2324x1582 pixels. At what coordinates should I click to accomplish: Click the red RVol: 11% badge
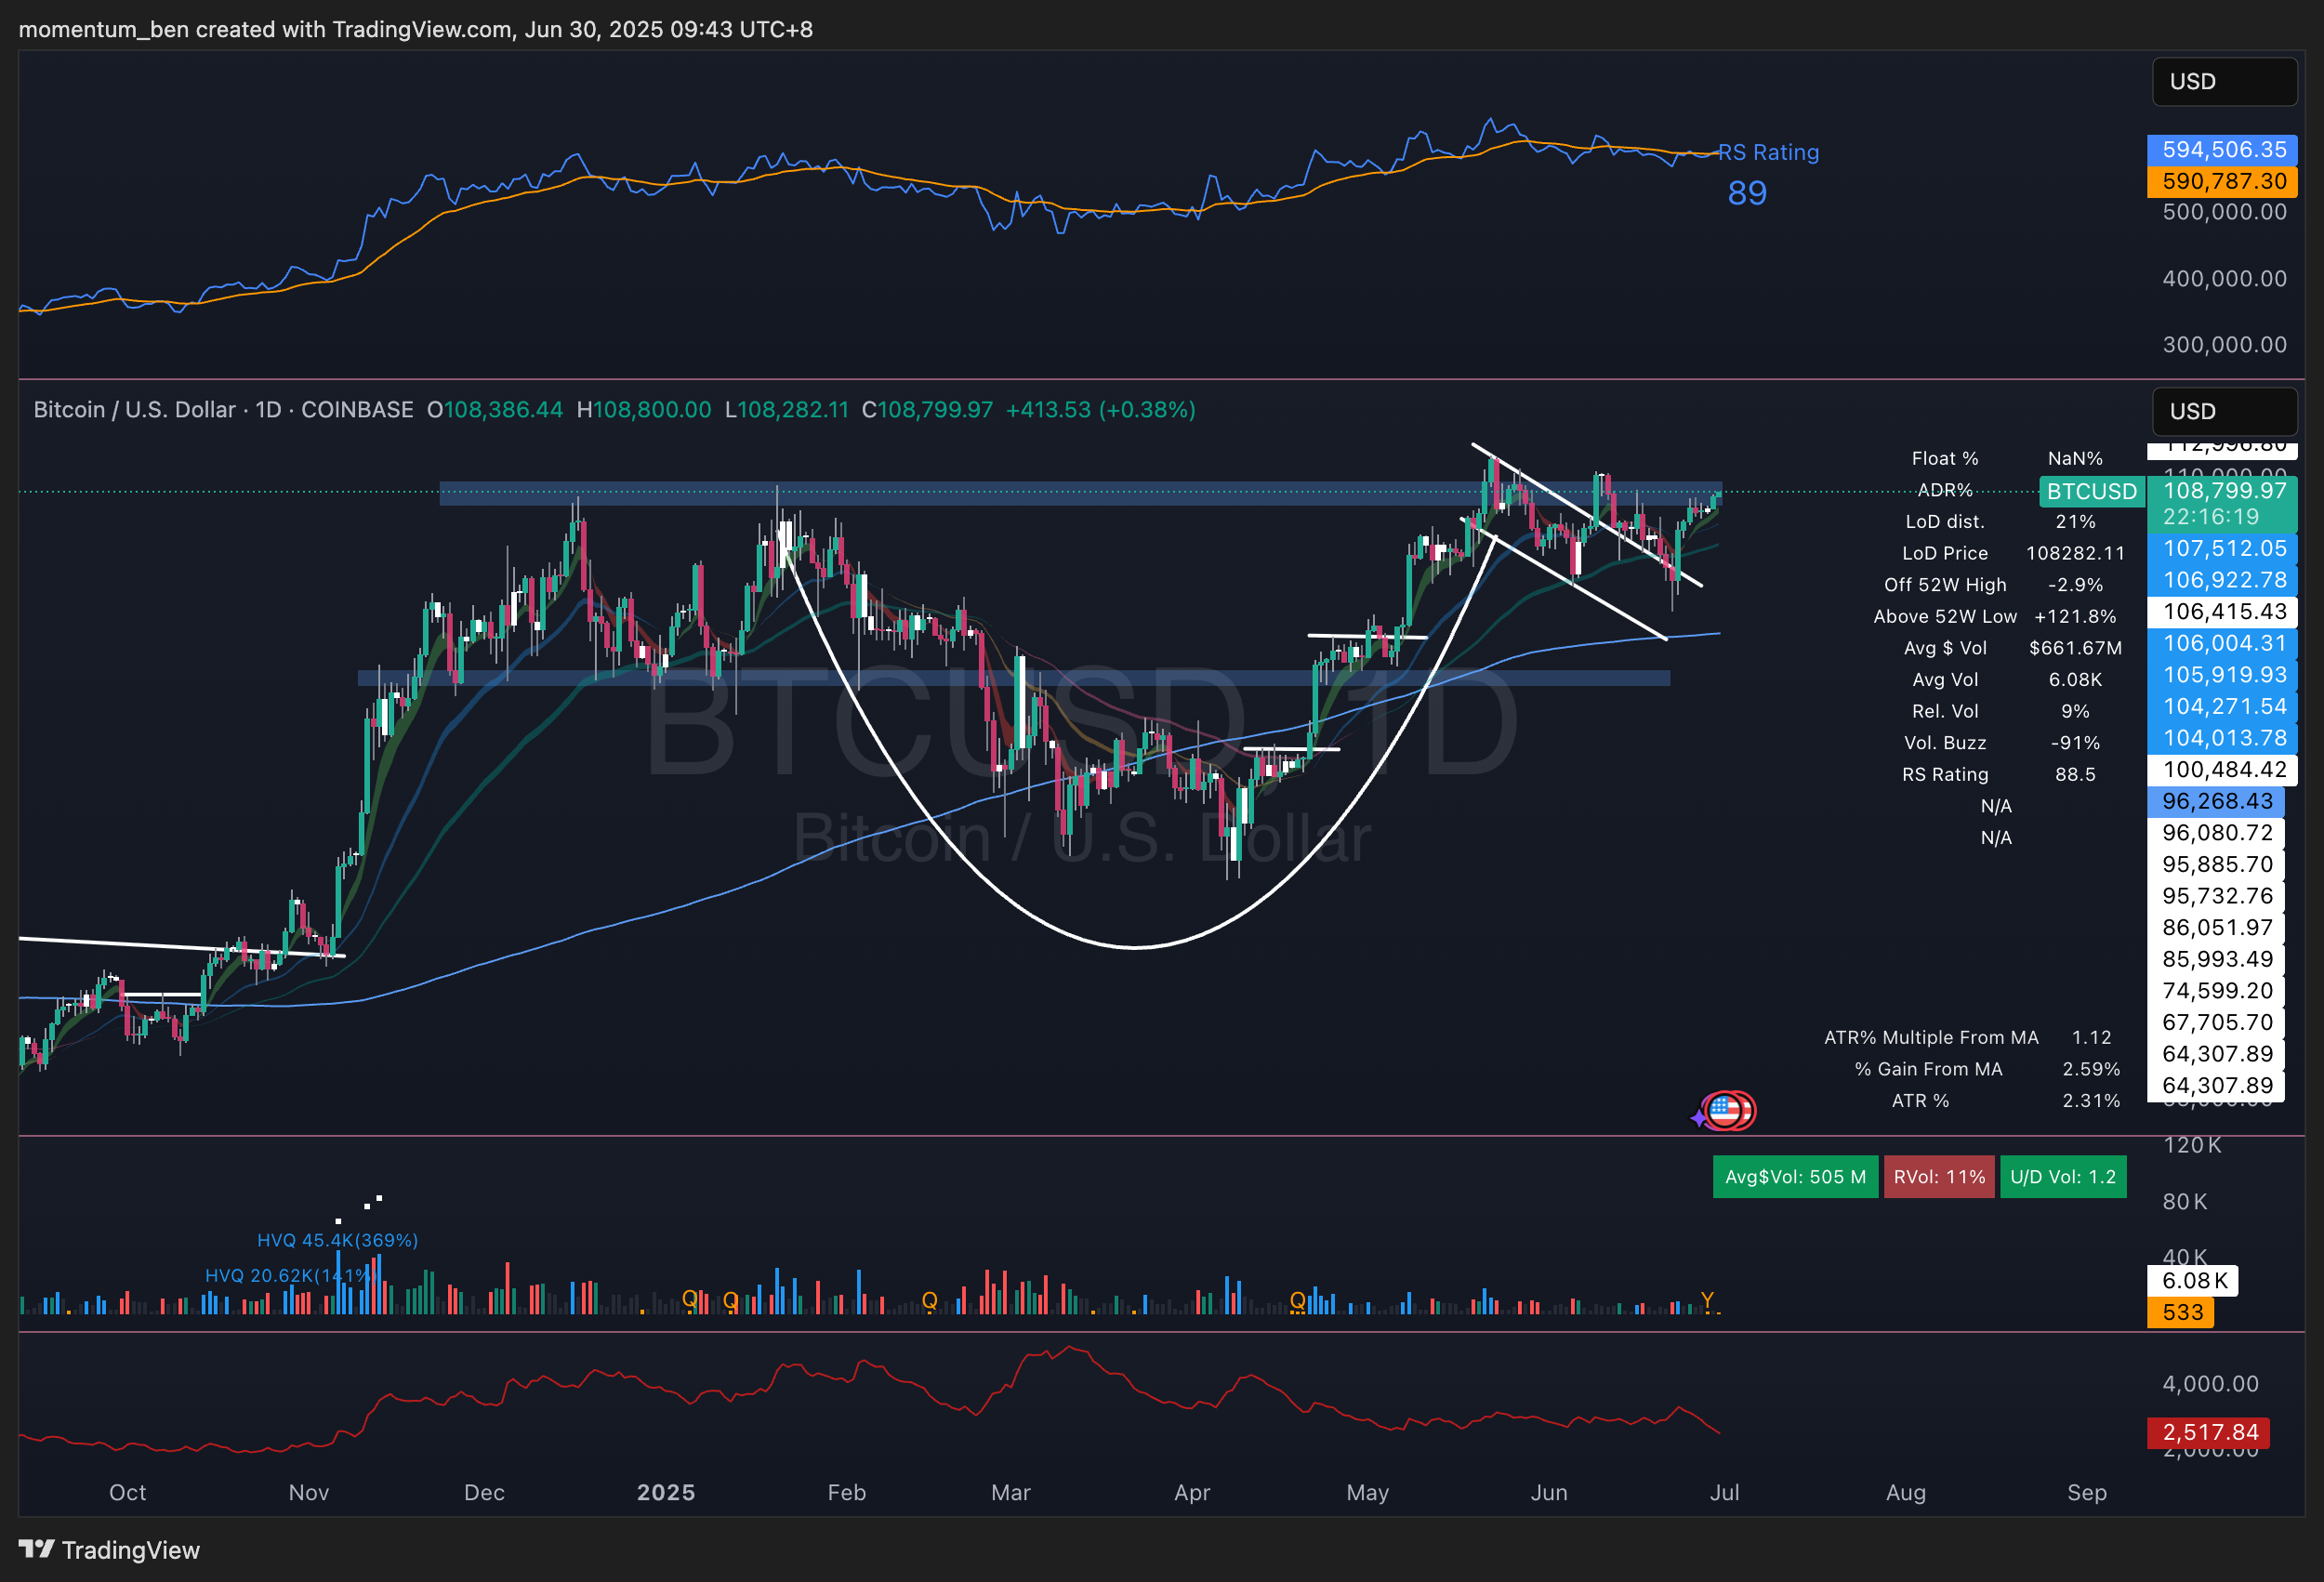tap(1938, 1176)
